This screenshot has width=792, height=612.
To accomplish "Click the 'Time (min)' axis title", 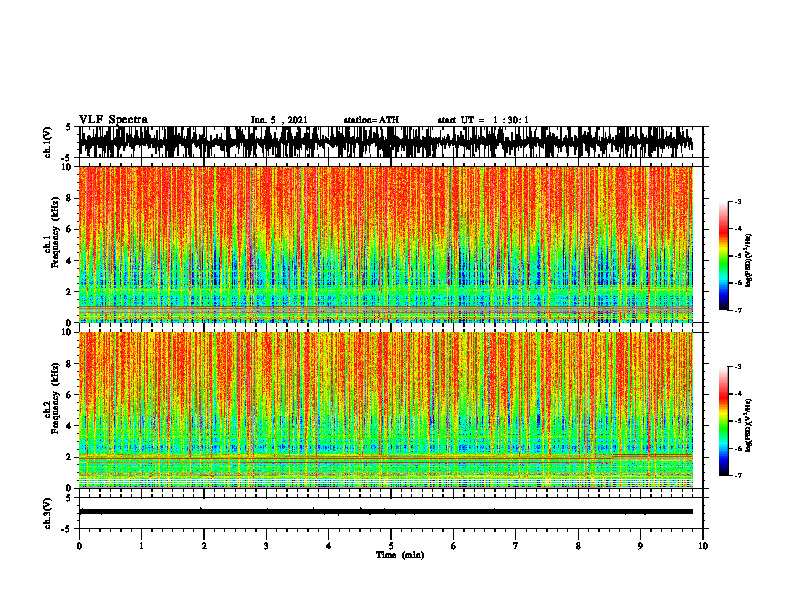I will pyautogui.click(x=400, y=555).
